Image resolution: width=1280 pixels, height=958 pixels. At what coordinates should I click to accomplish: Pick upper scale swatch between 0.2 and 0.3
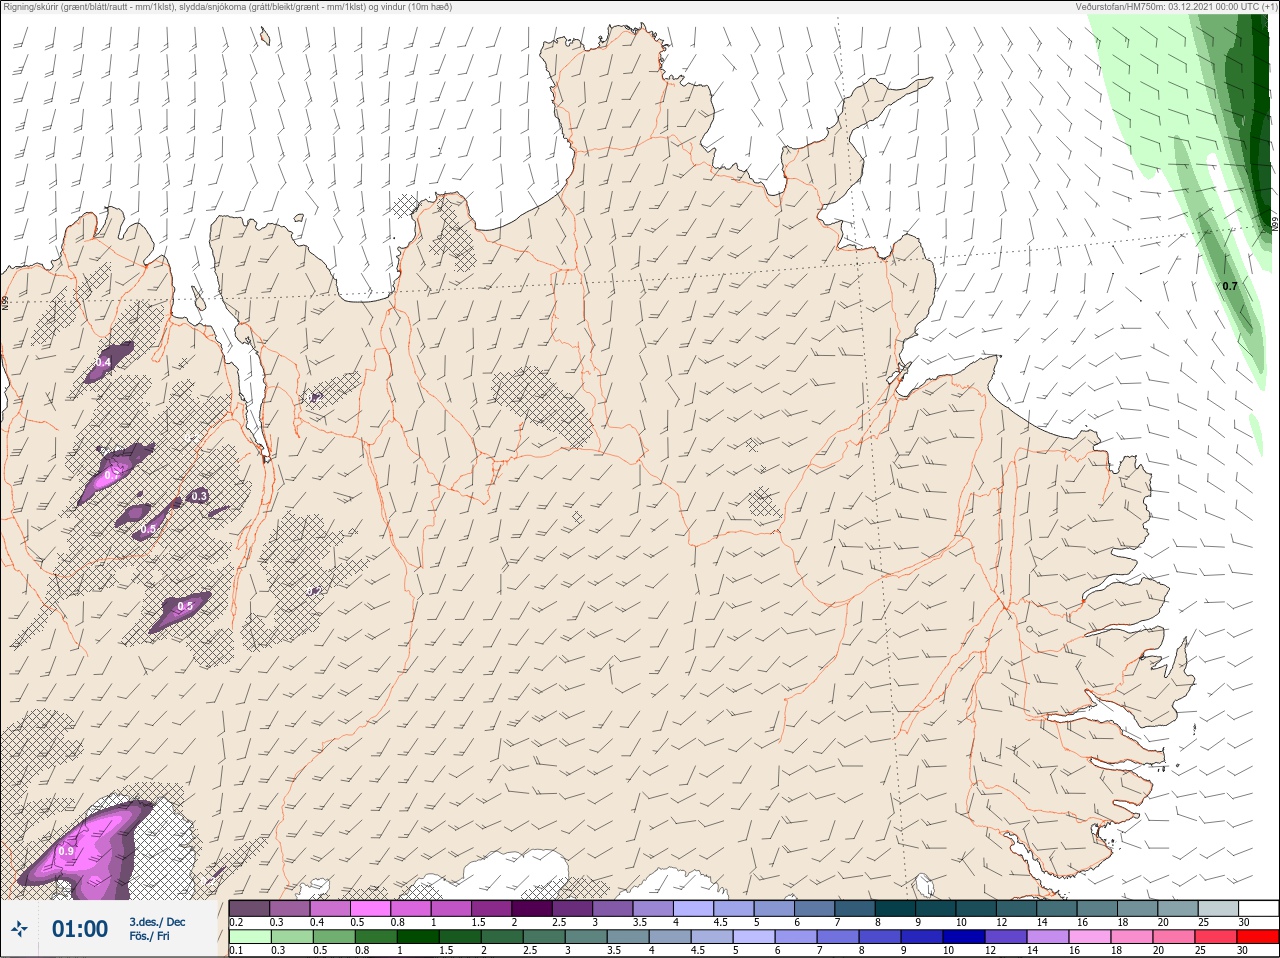pos(249,908)
